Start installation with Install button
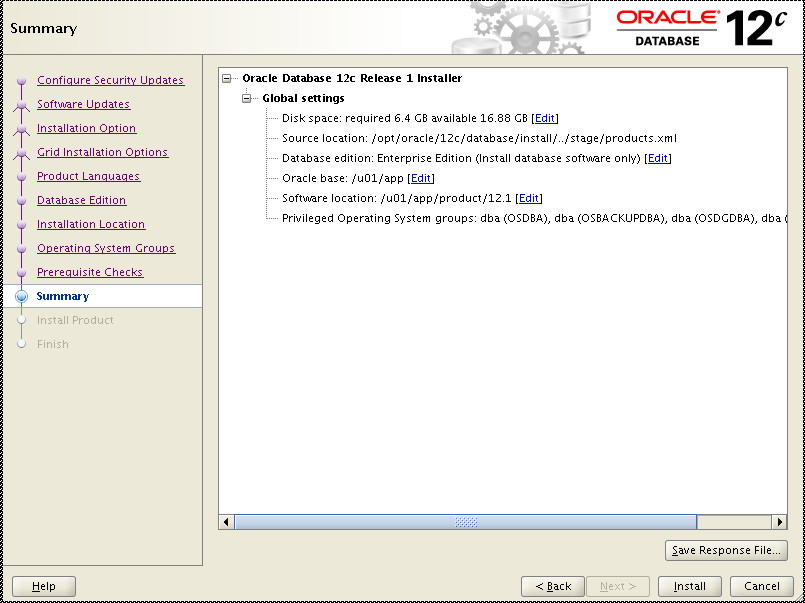Image resolution: width=805 pixels, height=603 pixels. tap(689, 586)
